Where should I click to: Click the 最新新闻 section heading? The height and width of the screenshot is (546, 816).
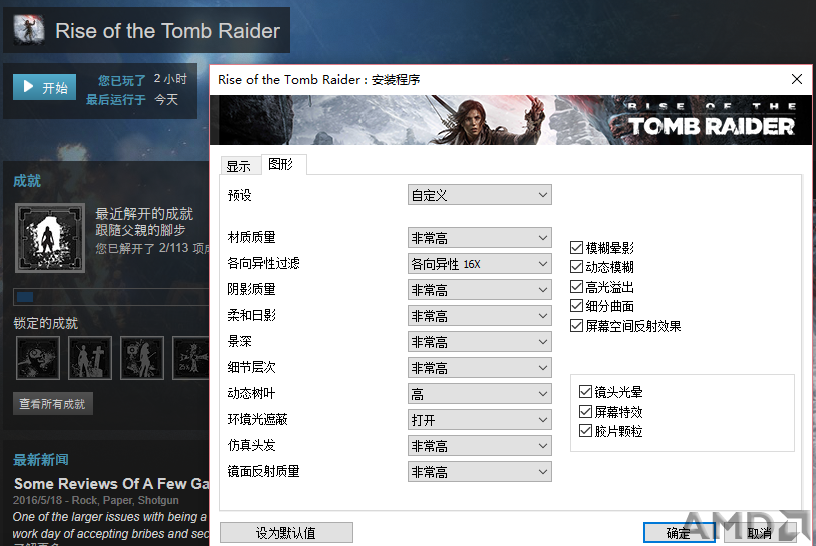tap(41, 460)
